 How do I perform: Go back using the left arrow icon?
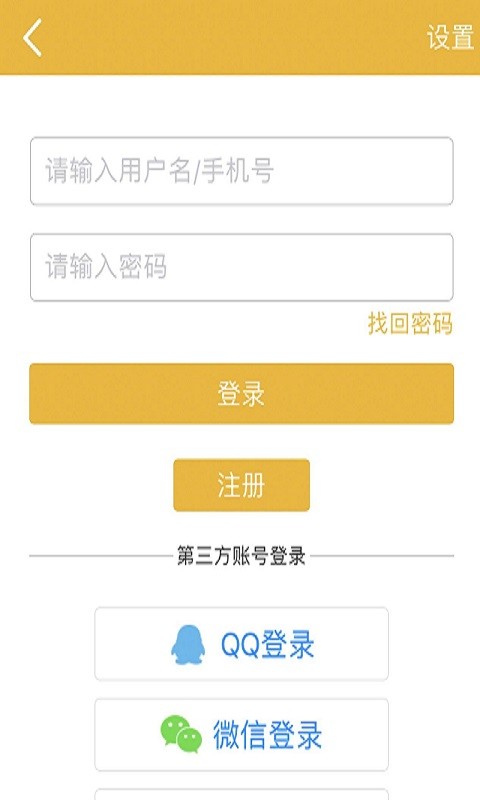click(x=32, y=37)
